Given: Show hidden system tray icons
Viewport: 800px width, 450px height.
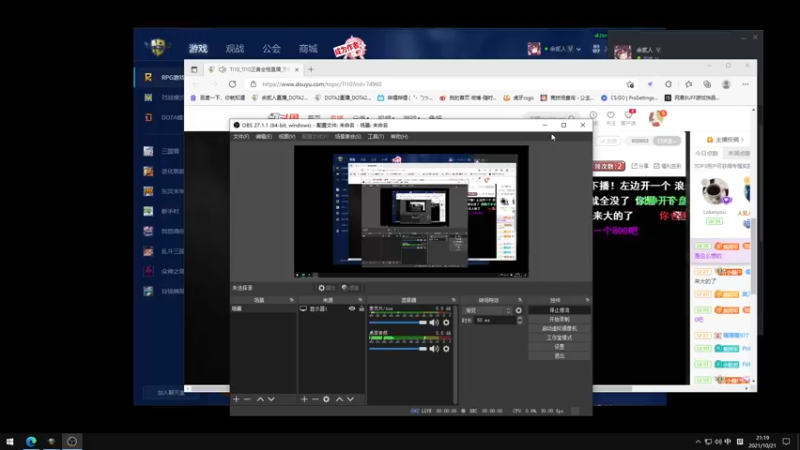Looking at the screenshot, I should (x=698, y=442).
